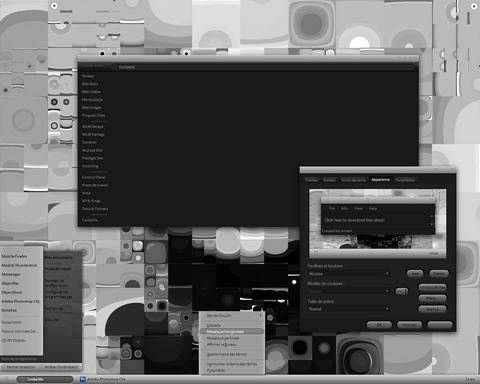Click the color swatch beside Modèle de couleurs
Viewport: 480px width, 384px height.
point(402,291)
